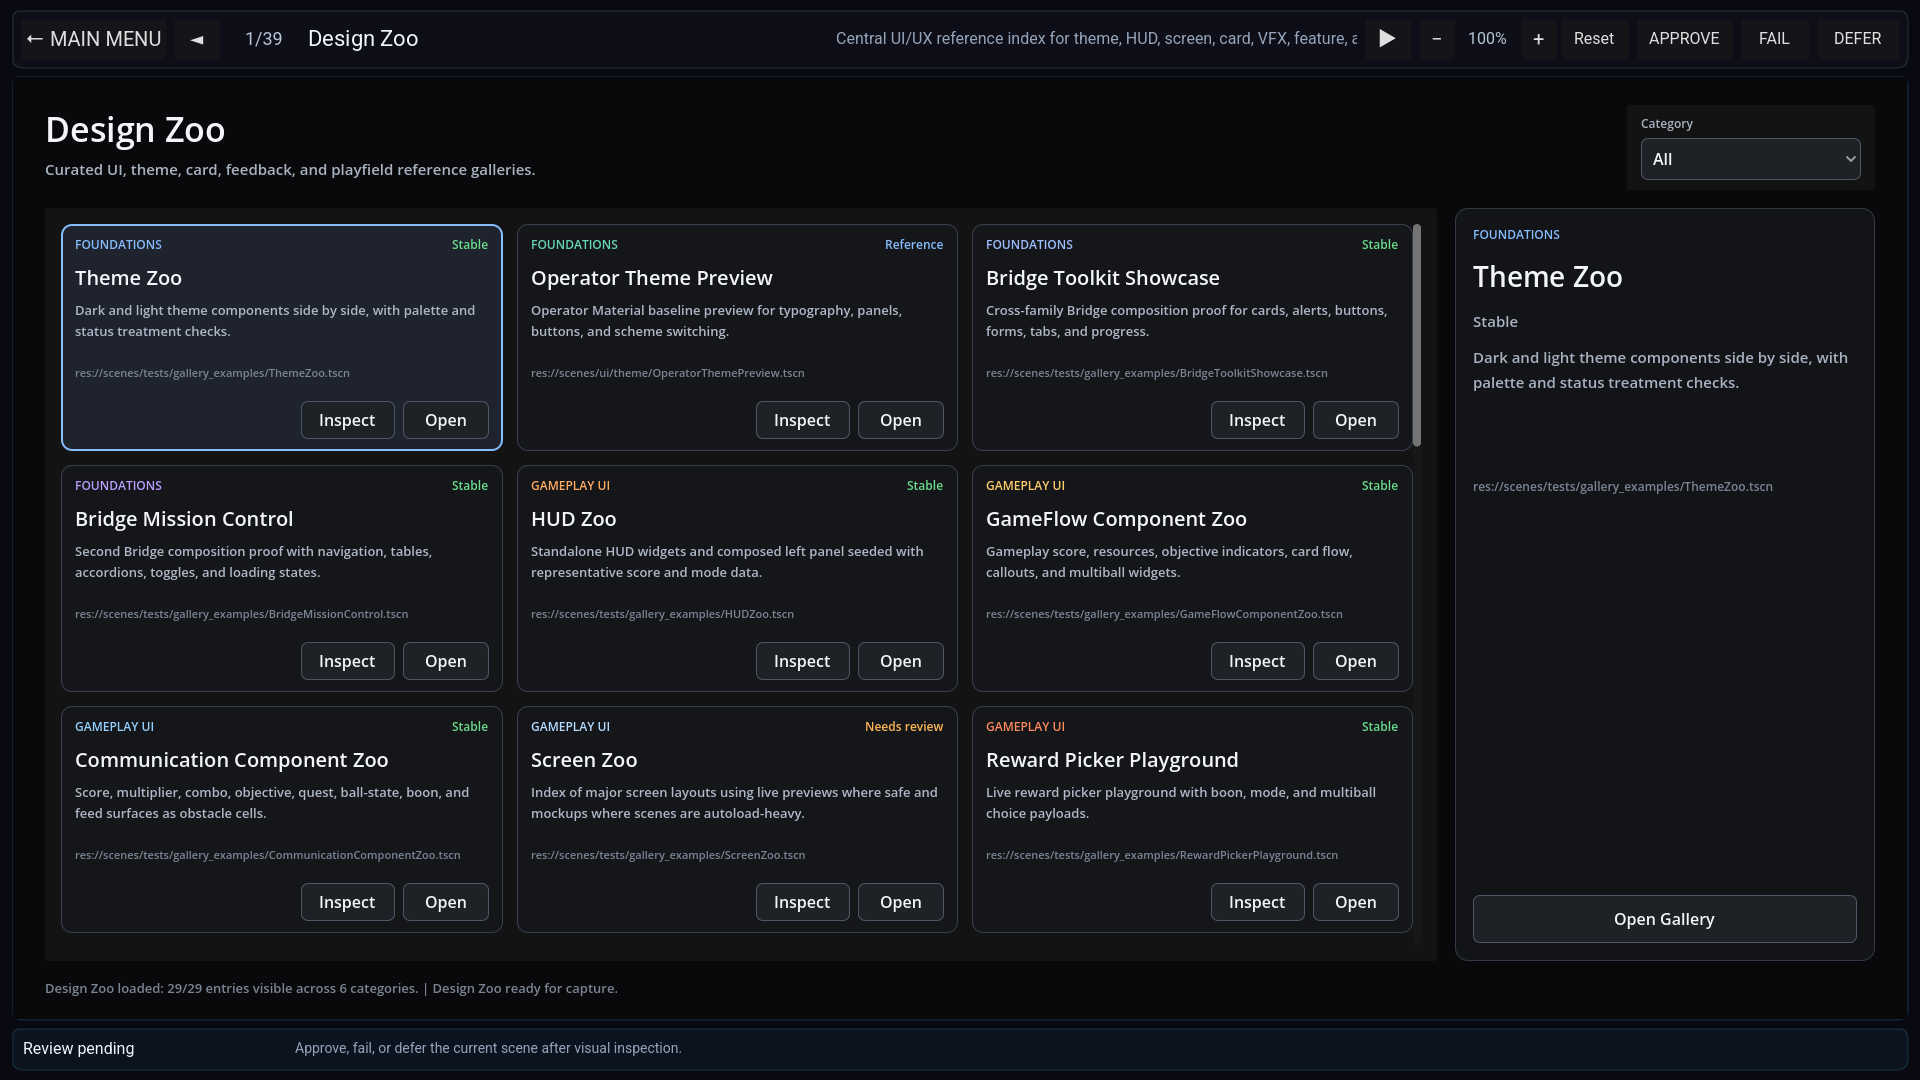This screenshot has width=1920, height=1080.
Task: Open GameFlow Component Zoo
Action: [x=1355, y=661]
